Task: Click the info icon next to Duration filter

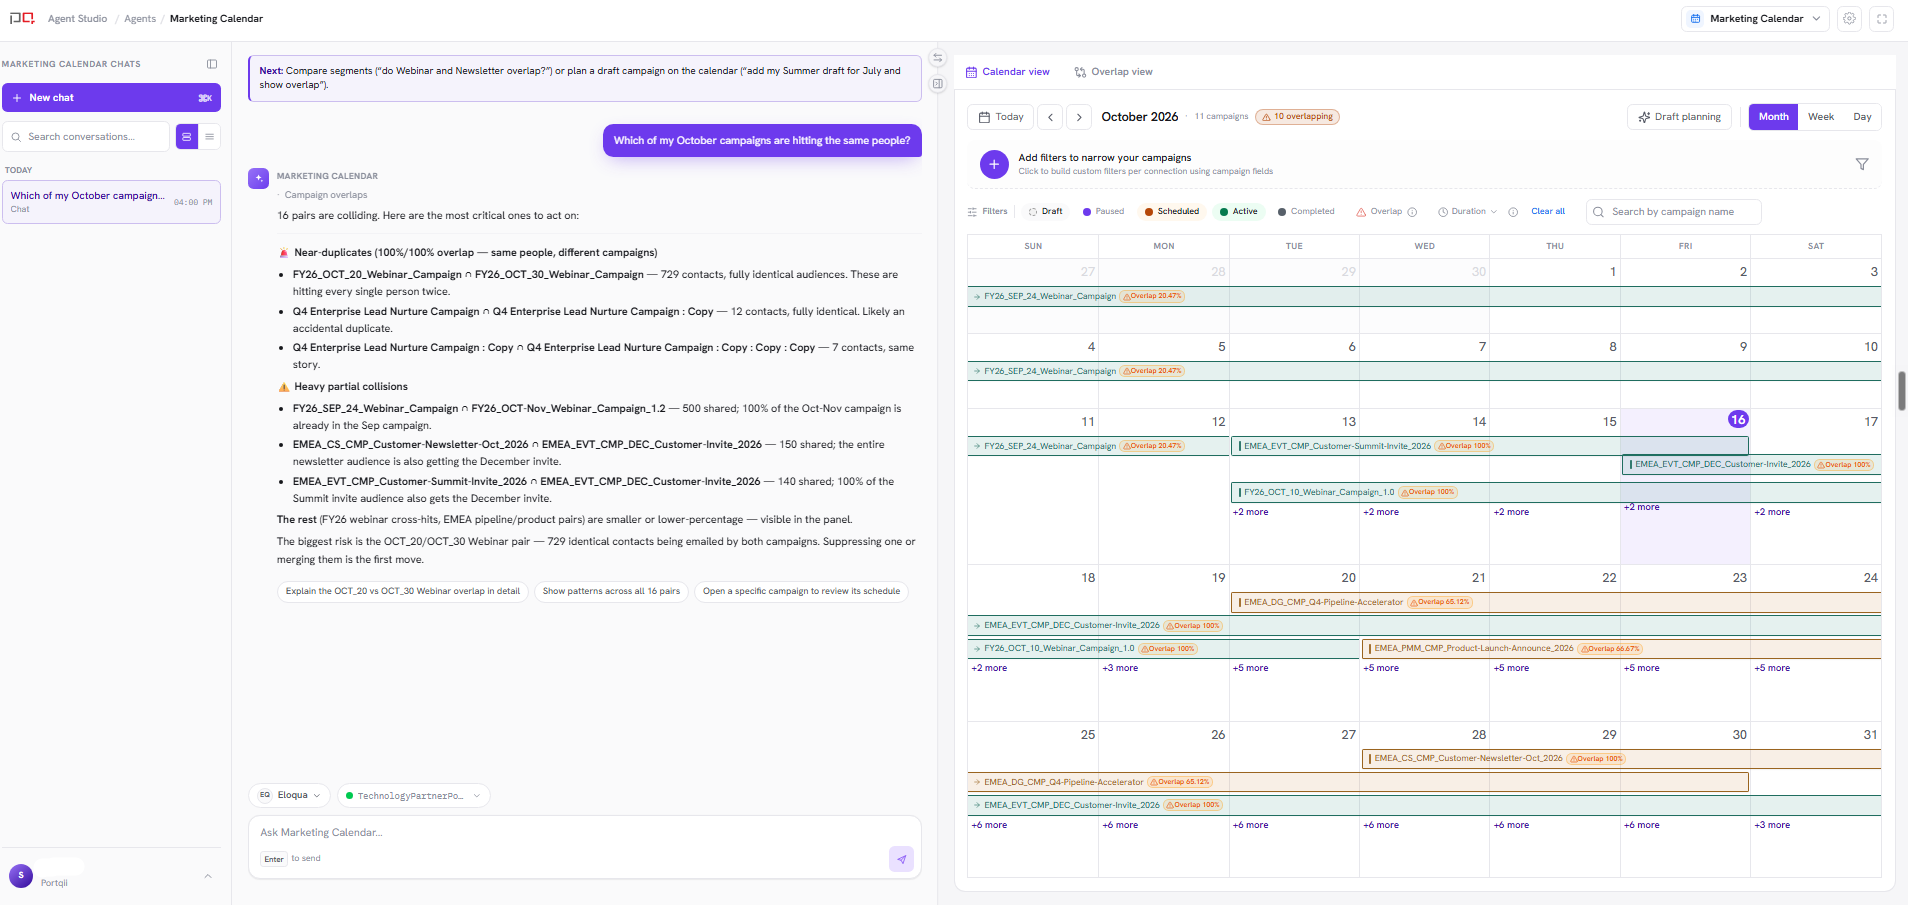Action: 1513,212
